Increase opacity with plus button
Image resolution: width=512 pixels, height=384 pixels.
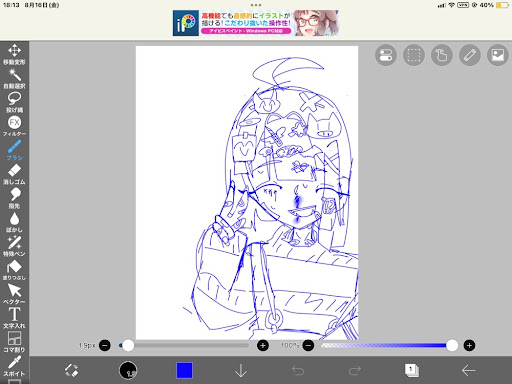point(469,345)
